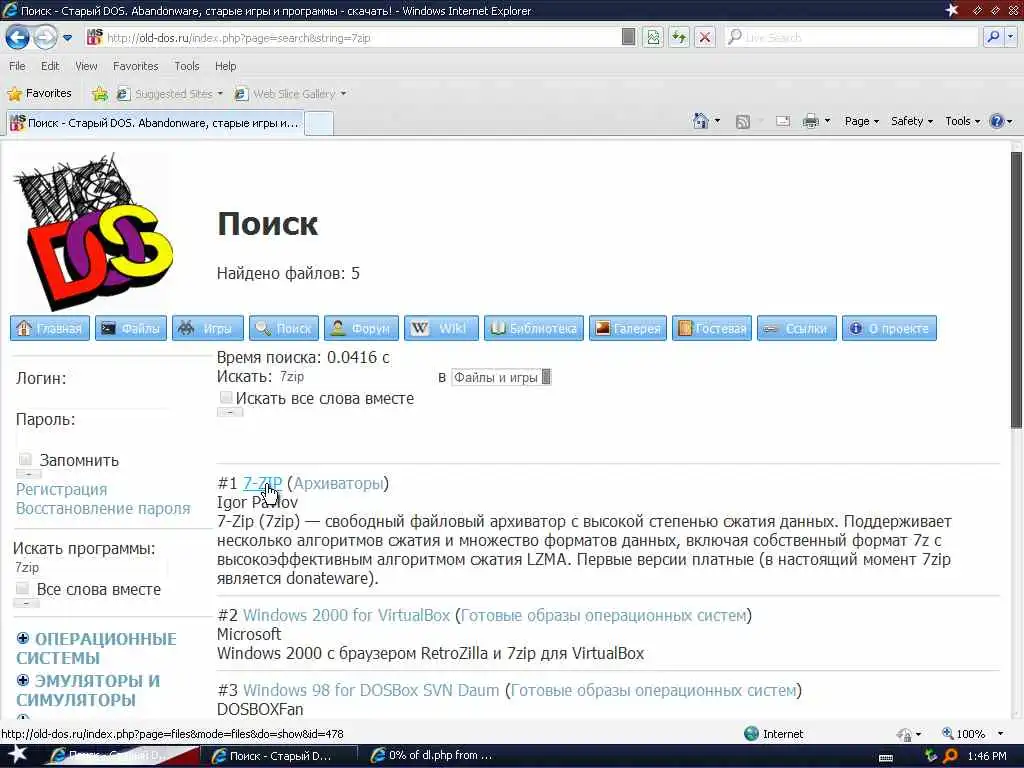
Task: Open the Wiki nav button
Action: pyautogui.click(x=441, y=328)
